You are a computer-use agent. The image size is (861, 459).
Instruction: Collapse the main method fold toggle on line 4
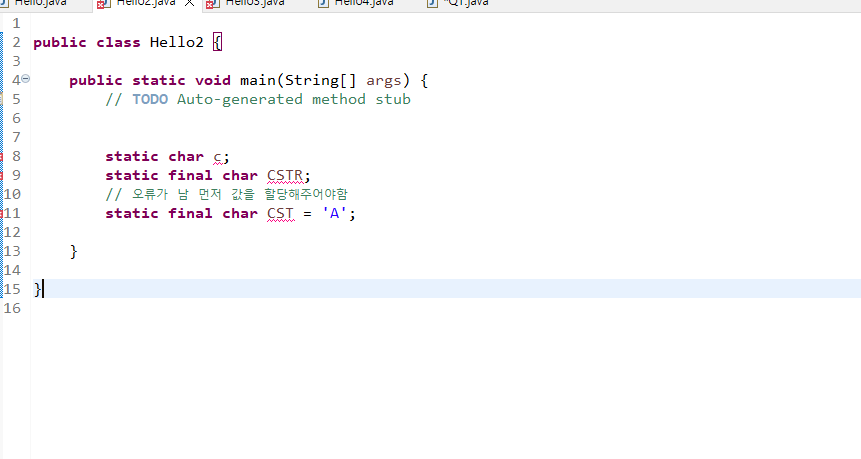[x=25, y=79]
